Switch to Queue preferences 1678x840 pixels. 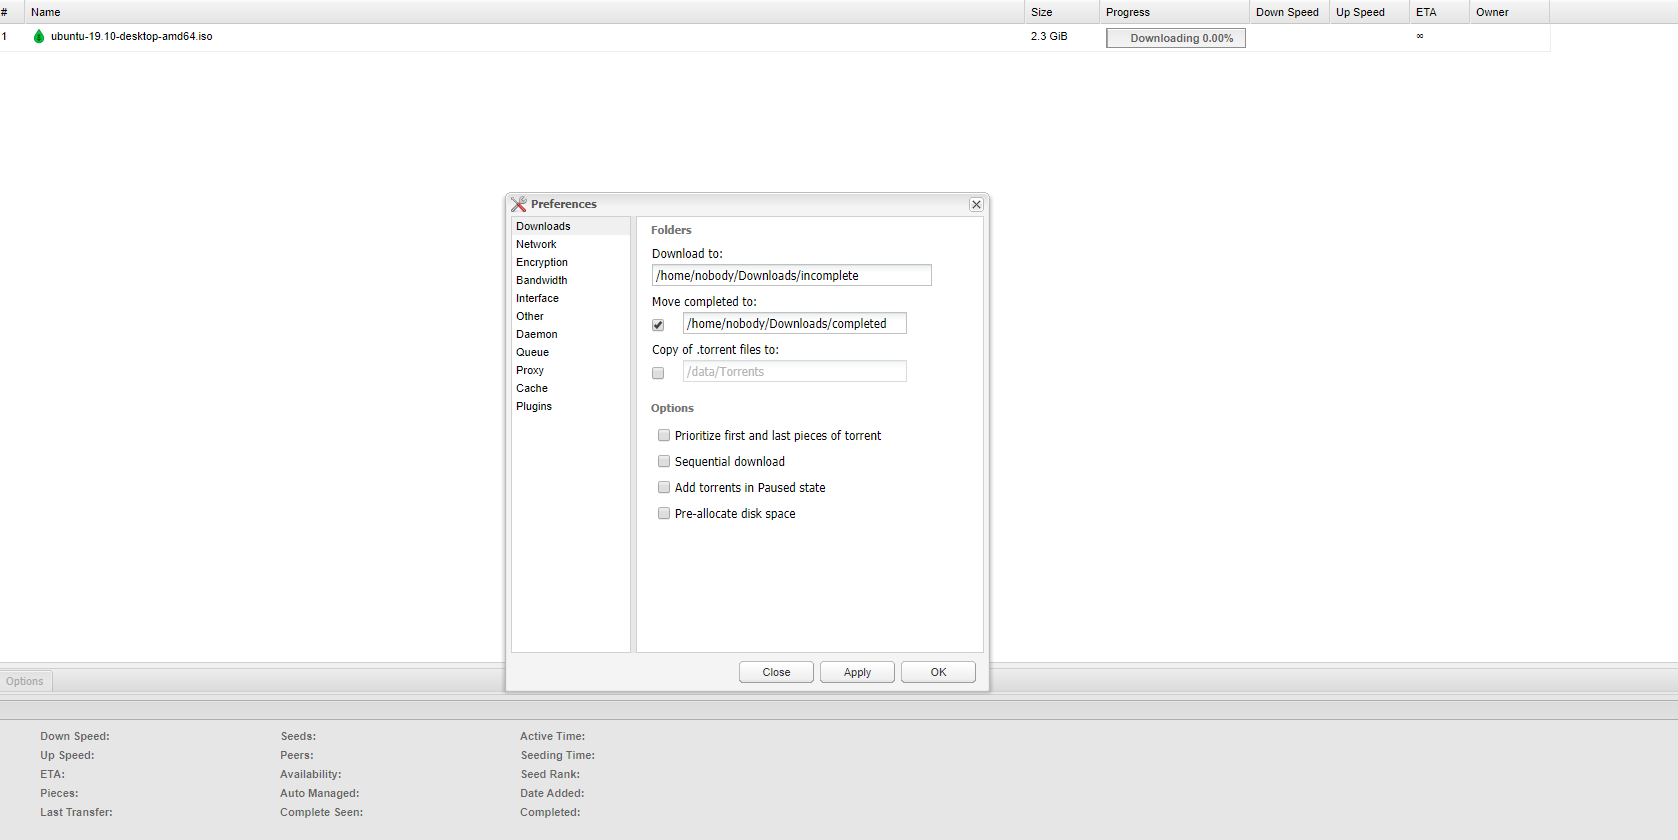(x=570, y=352)
